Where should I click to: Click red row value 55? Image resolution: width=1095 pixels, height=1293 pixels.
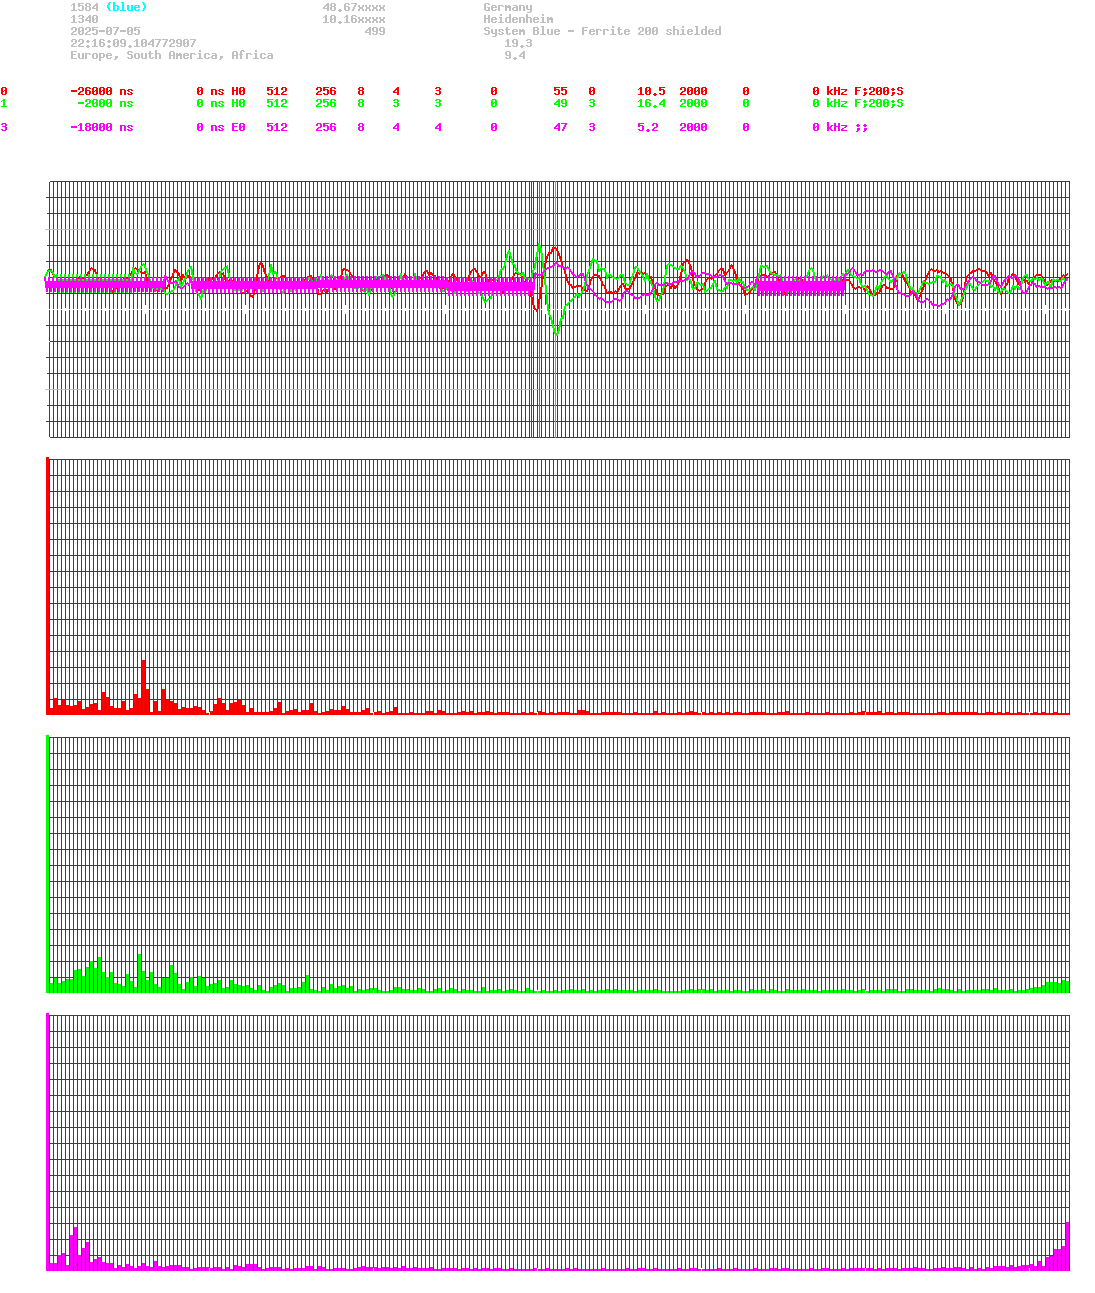point(560,91)
